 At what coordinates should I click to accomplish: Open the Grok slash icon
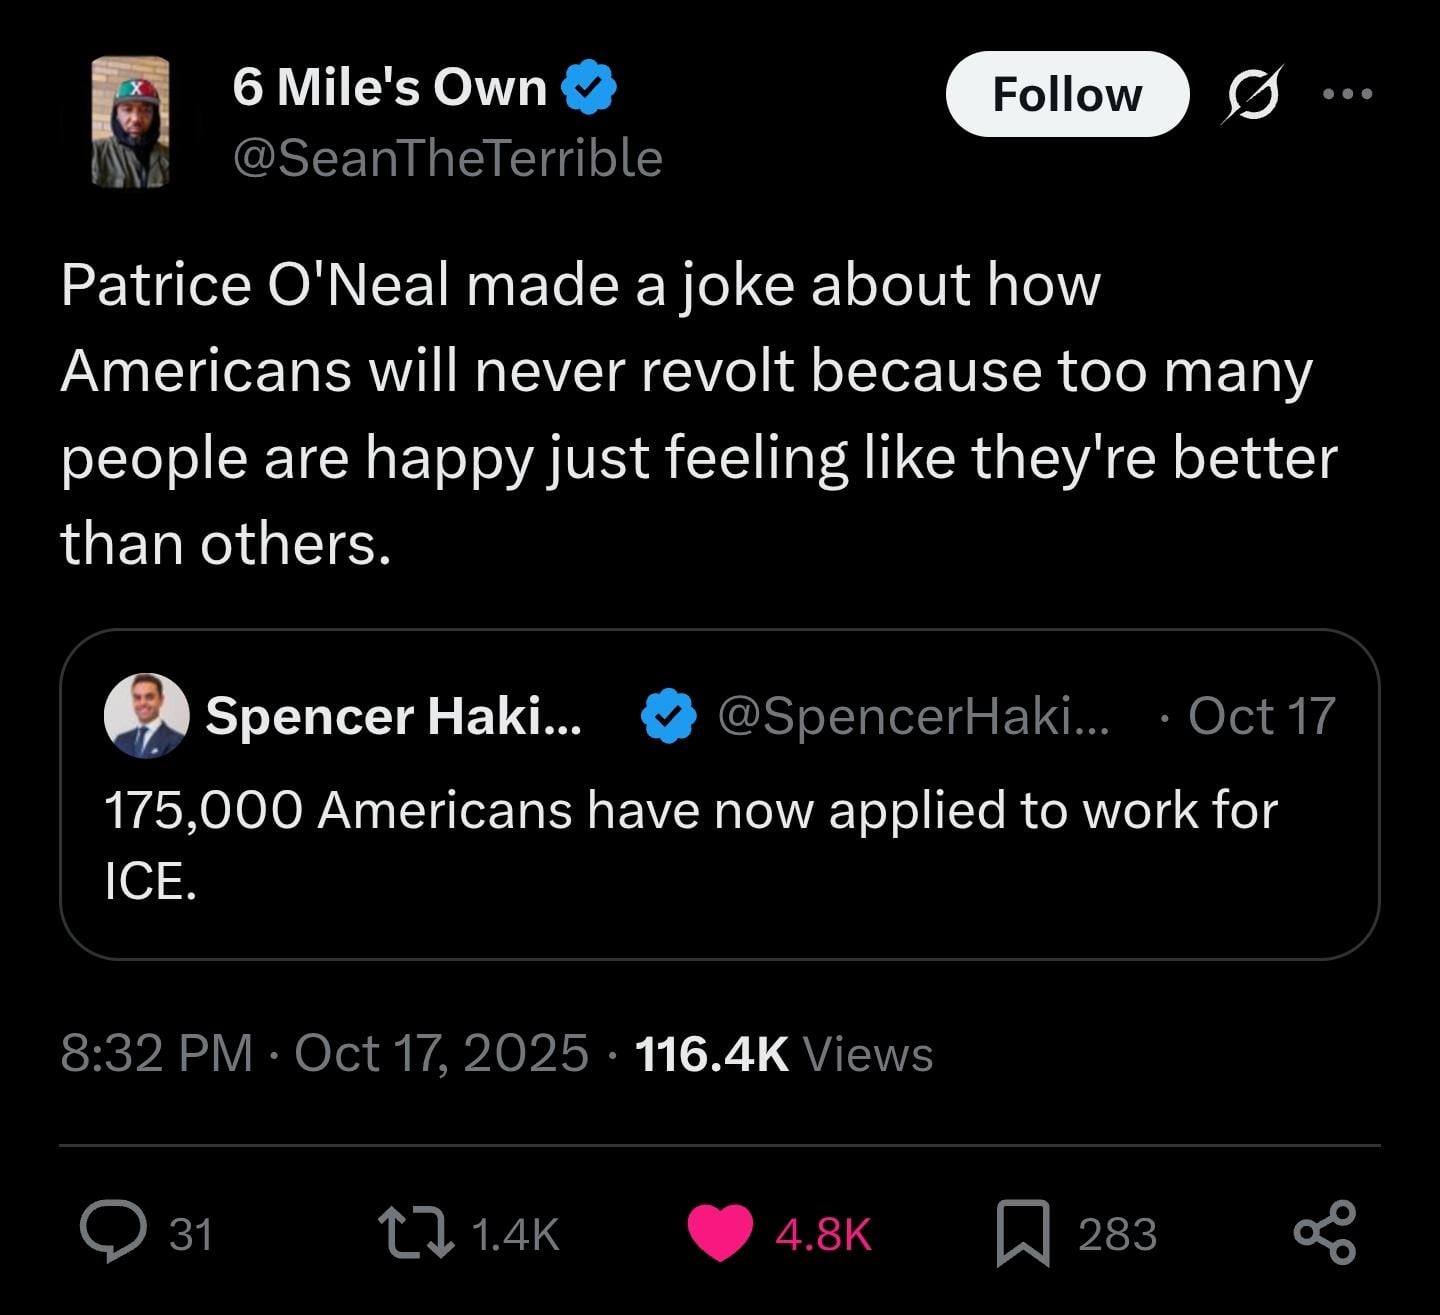(x=1251, y=94)
